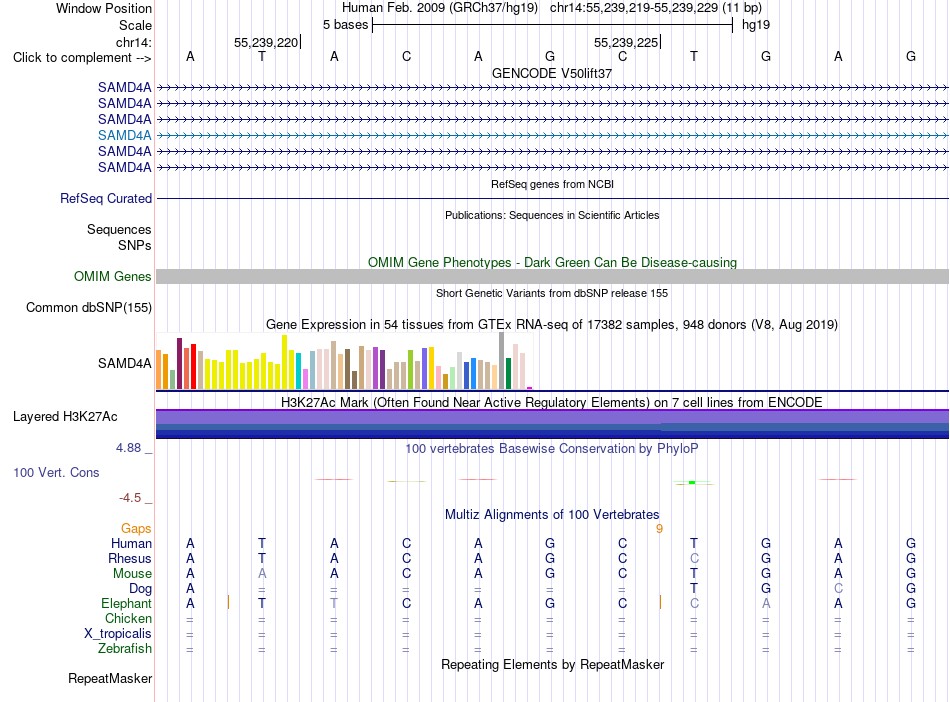Click the OMIM Genes label

[x=112, y=276]
